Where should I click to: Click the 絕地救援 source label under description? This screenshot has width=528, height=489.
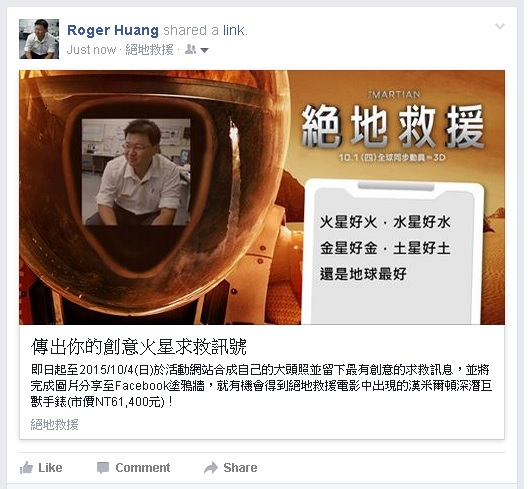[x=54, y=425]
